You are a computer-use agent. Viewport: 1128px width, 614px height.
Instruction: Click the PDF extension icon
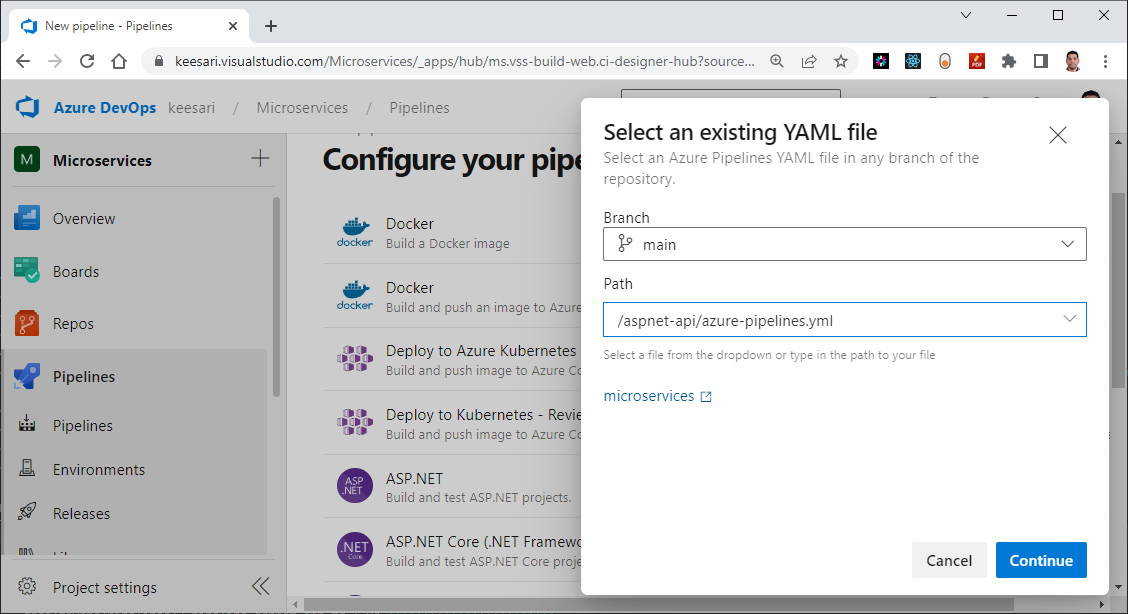pyautogui.click(x=977, y=61)
